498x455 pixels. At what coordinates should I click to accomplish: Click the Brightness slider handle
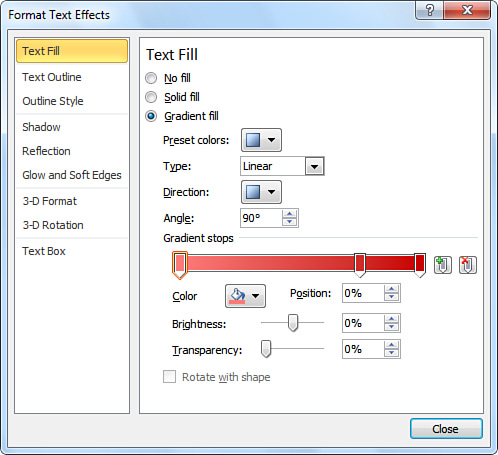tap(293, 323)
